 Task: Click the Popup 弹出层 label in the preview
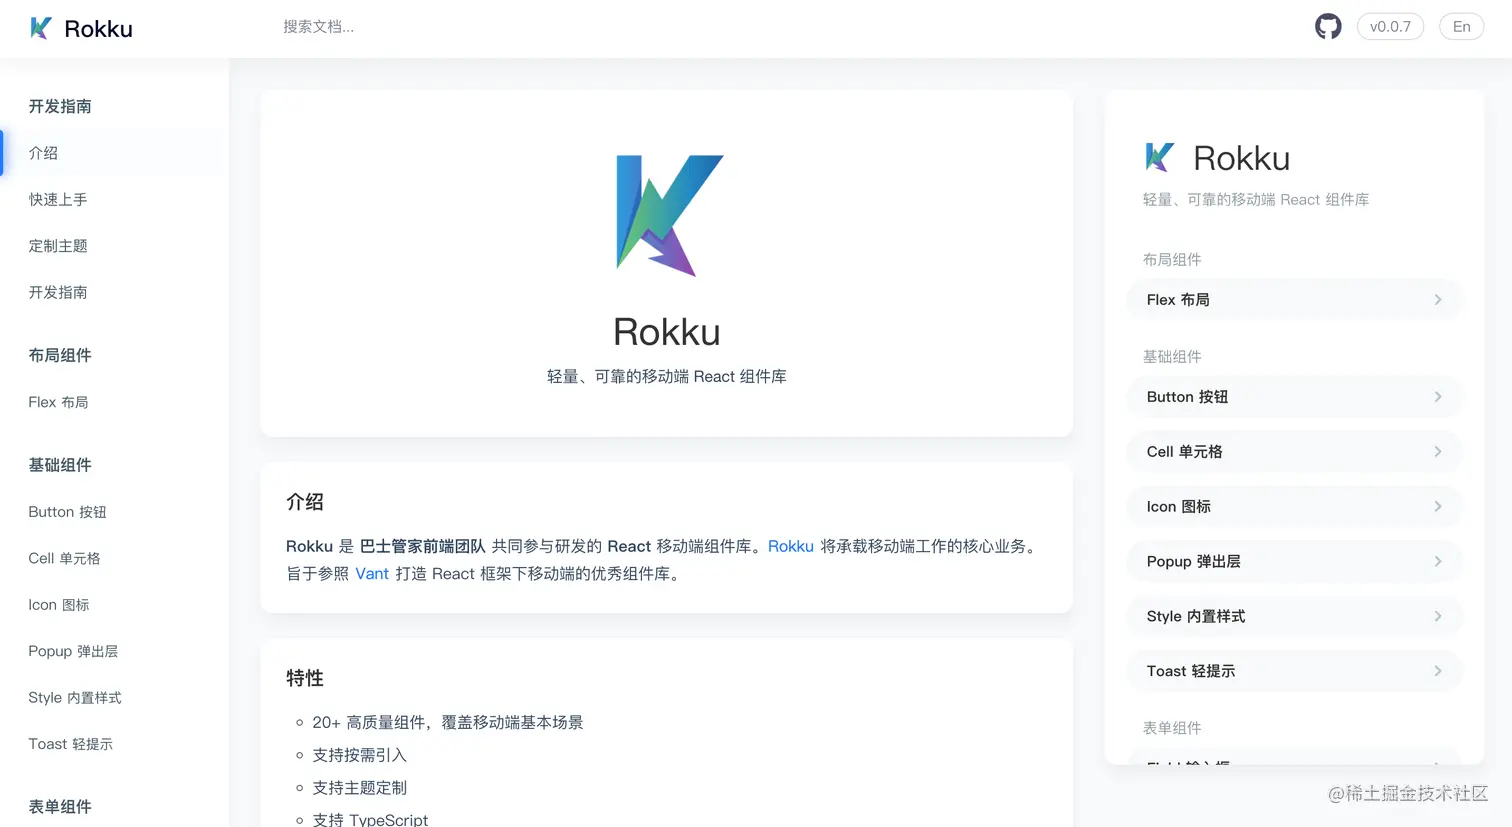pyautogui.click(x=1193, y=562)
